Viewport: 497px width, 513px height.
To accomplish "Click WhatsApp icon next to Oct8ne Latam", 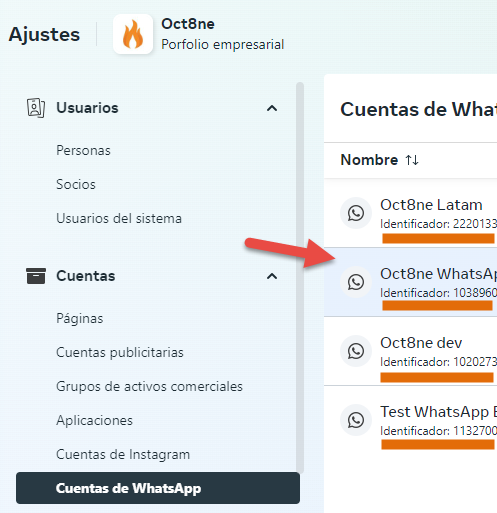I will coord(356,213).
